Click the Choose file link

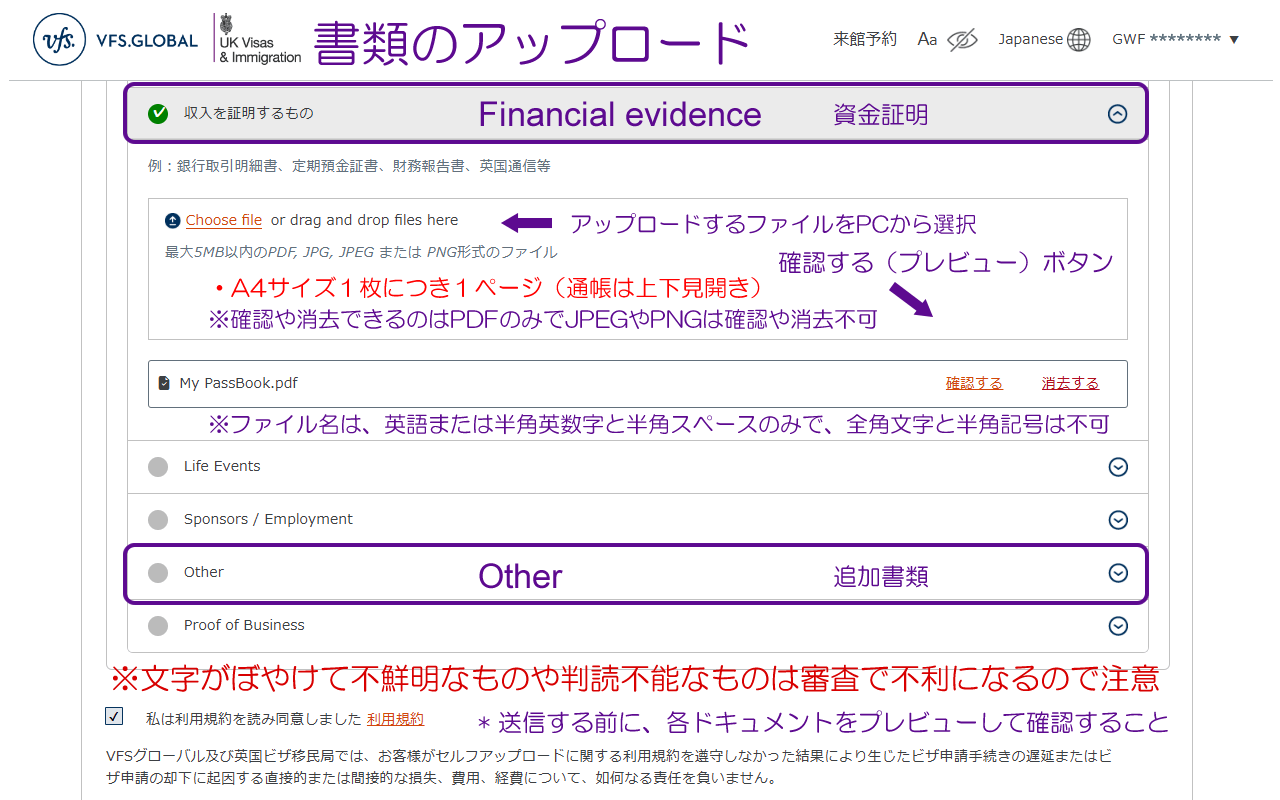coord(224,221)
